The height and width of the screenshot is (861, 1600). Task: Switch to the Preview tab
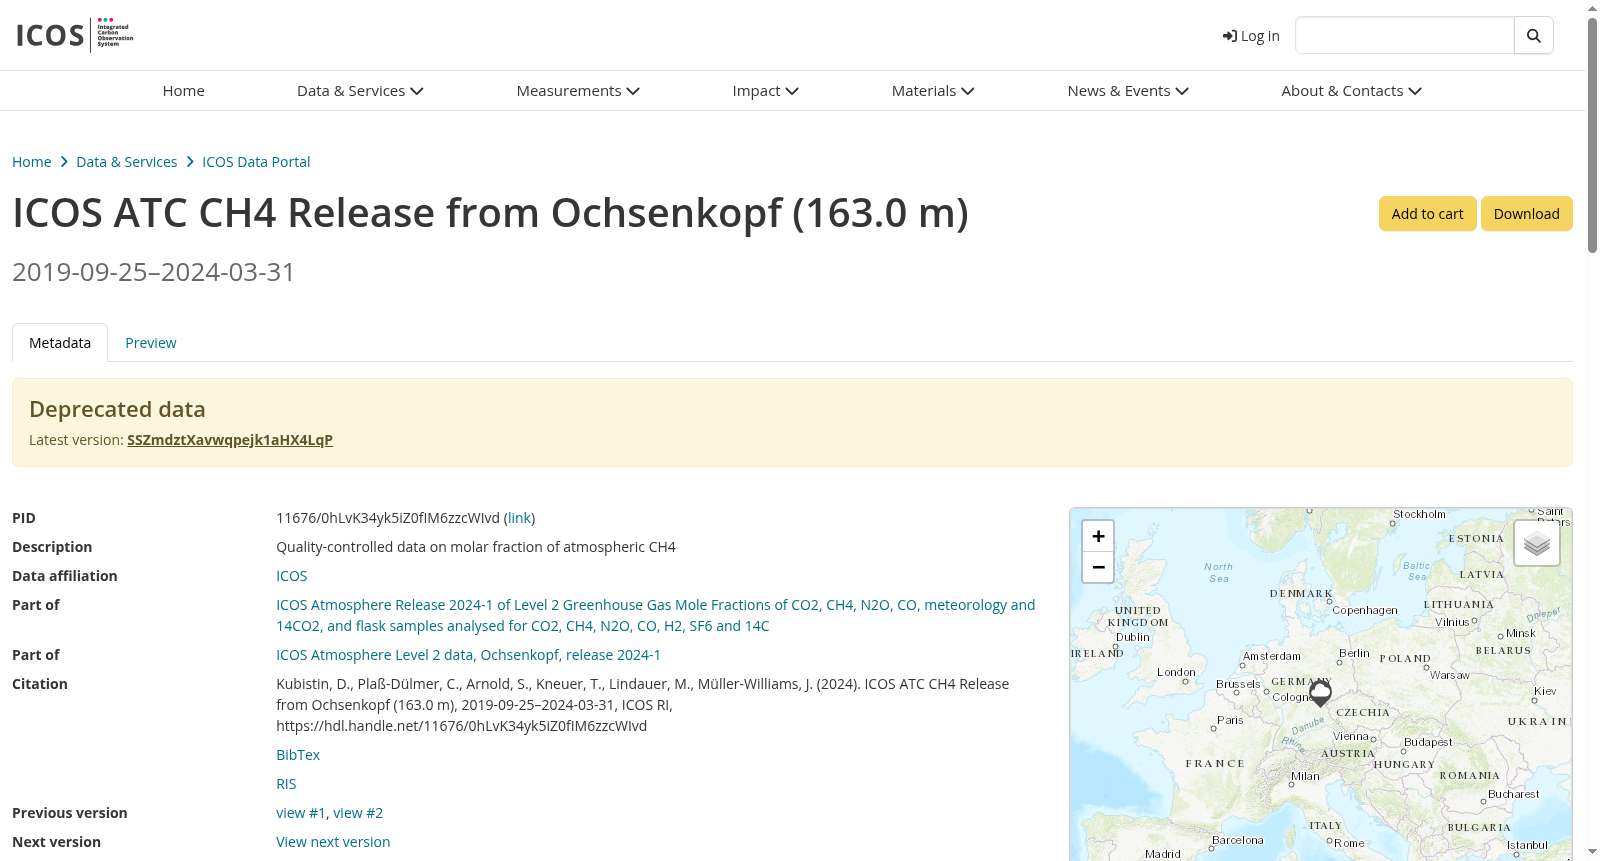pos(151,343)
